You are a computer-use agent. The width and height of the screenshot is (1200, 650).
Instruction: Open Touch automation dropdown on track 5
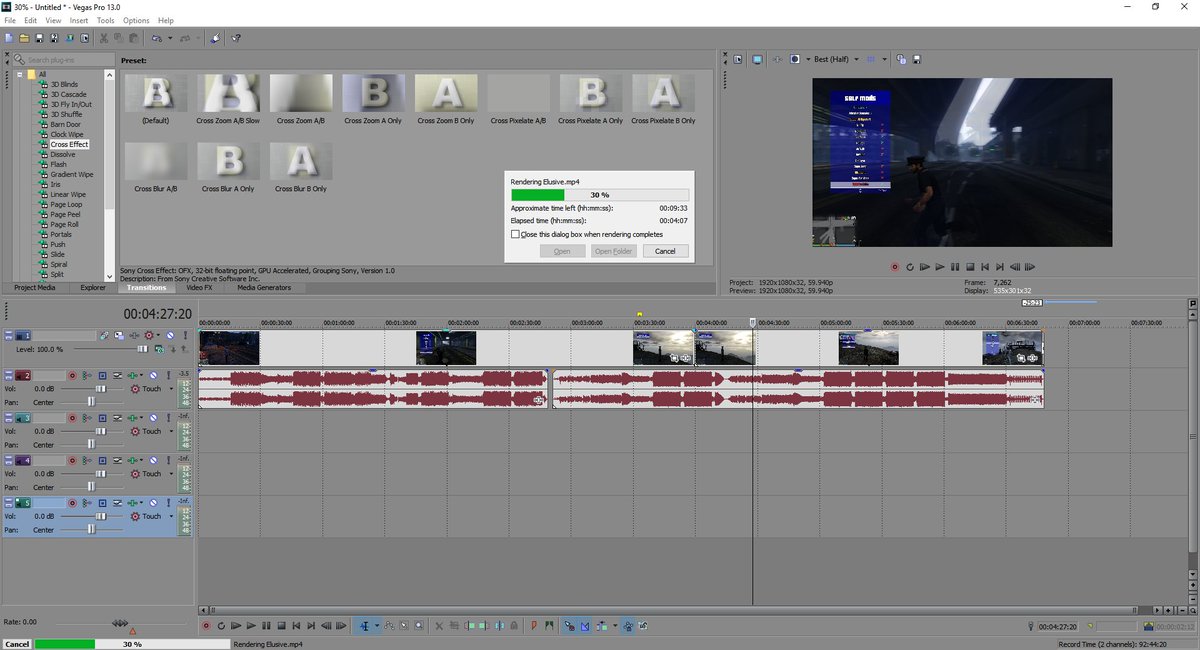pos(171,516)
